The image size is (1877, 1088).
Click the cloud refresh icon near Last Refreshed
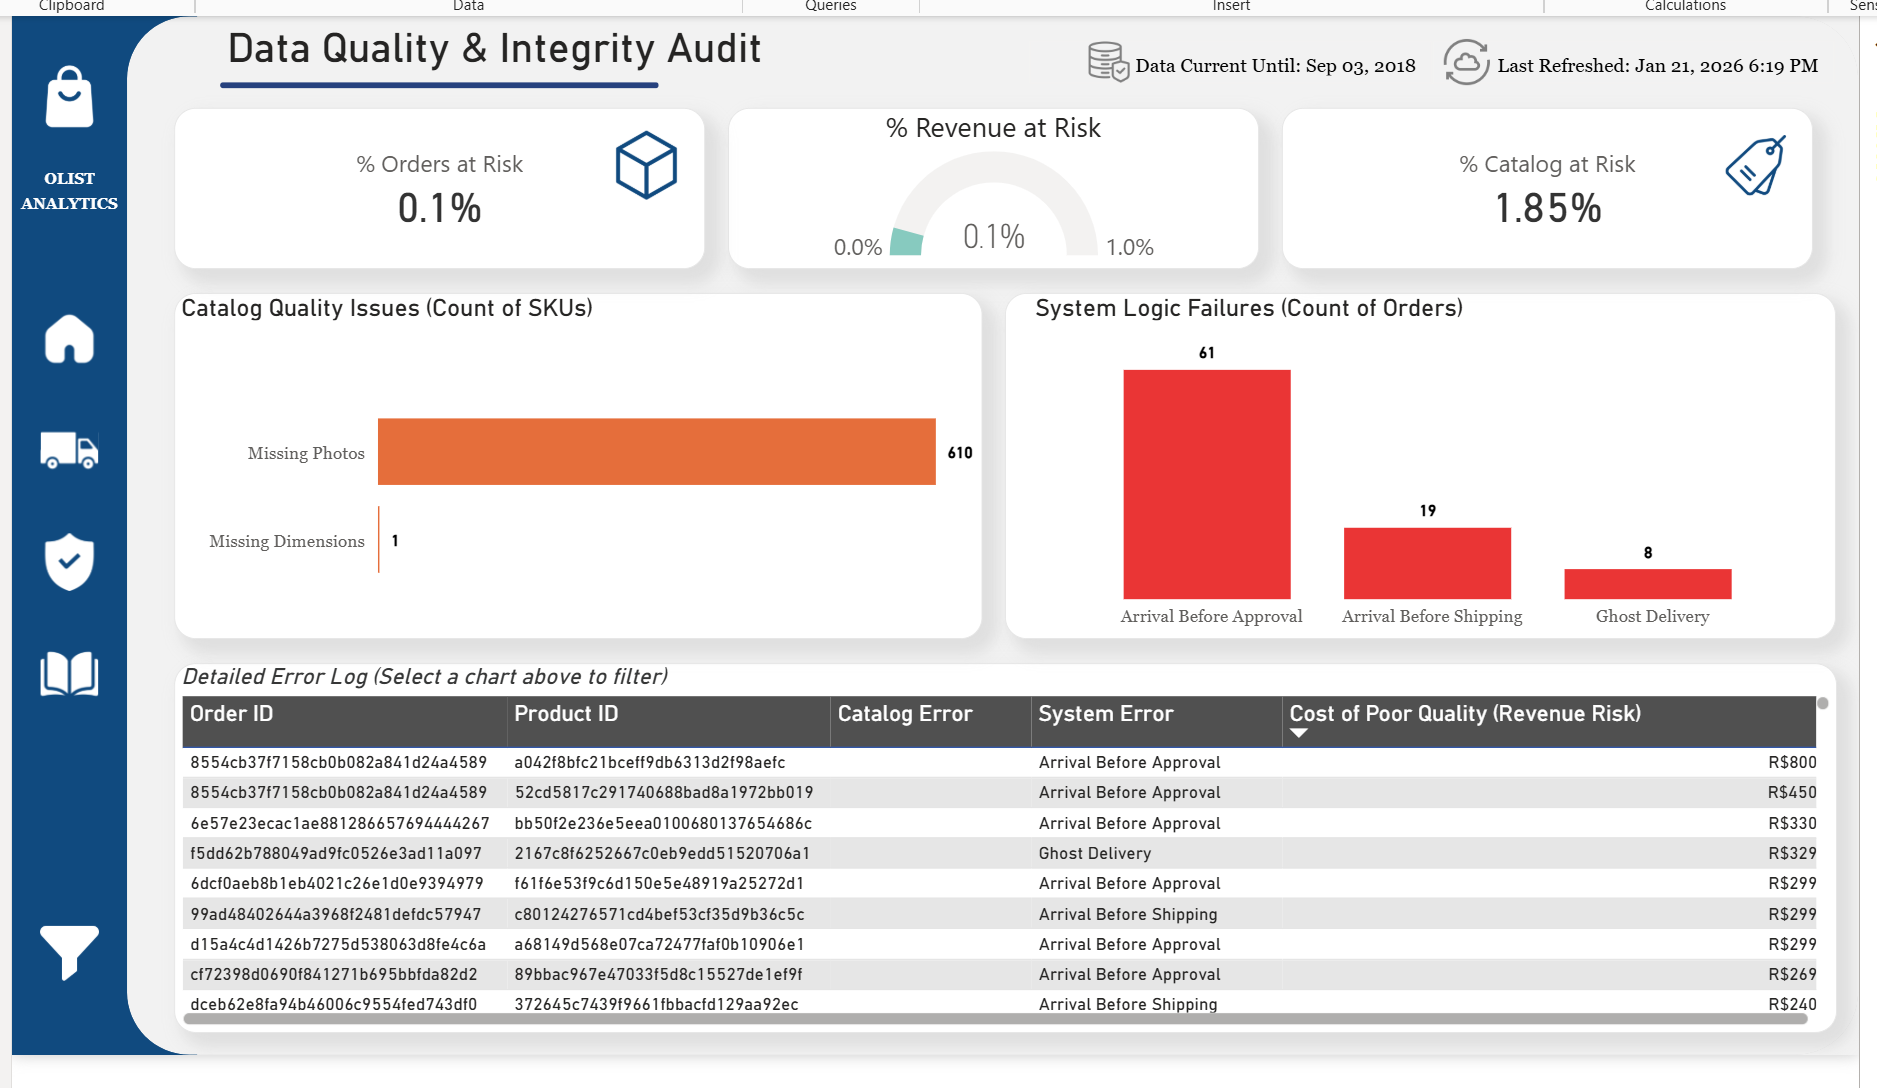click(x=1466, y=63)
